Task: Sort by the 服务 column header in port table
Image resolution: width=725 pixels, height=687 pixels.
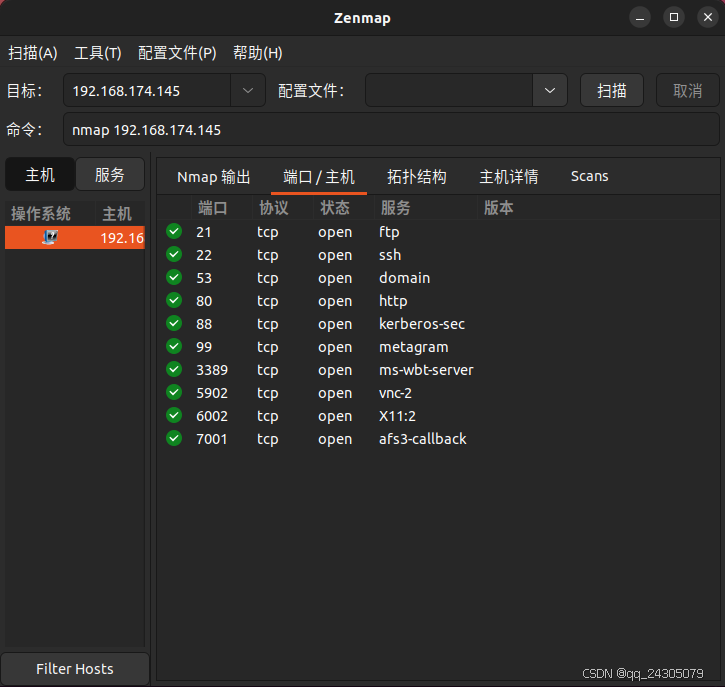Action: point(426,208)
